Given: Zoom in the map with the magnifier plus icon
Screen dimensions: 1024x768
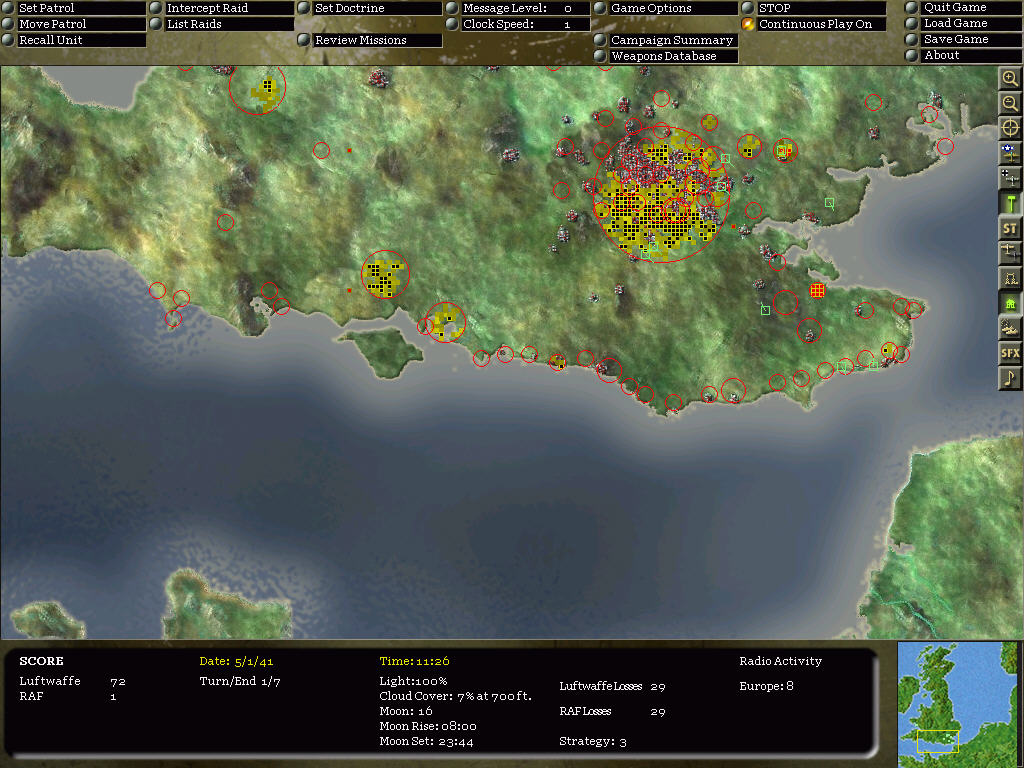Looking at the screenshot, I should 1010,78.
